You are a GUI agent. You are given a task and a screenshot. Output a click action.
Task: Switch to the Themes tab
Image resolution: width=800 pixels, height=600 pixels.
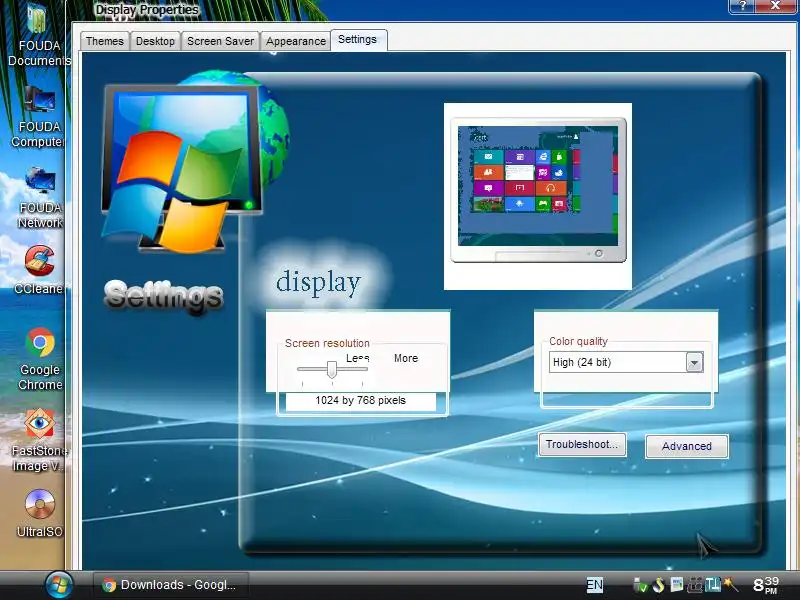(x=105, y=41)
